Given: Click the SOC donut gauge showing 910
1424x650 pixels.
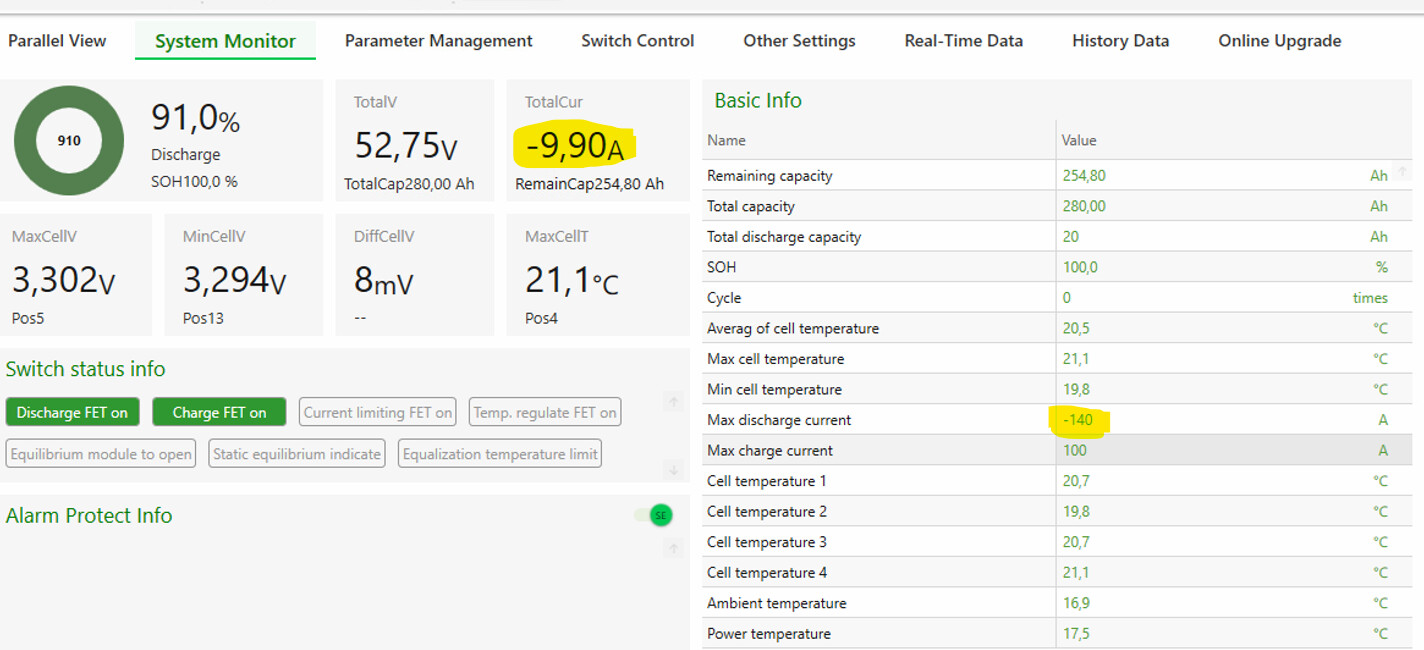Looking at the screenshot, I should (69, 141).
